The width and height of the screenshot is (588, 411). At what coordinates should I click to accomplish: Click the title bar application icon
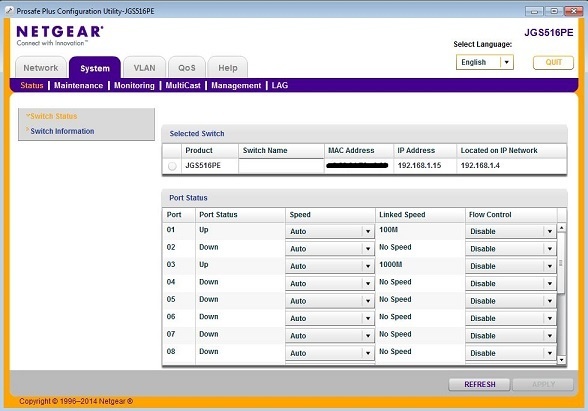pyautogui.click(x=9, y=11)
